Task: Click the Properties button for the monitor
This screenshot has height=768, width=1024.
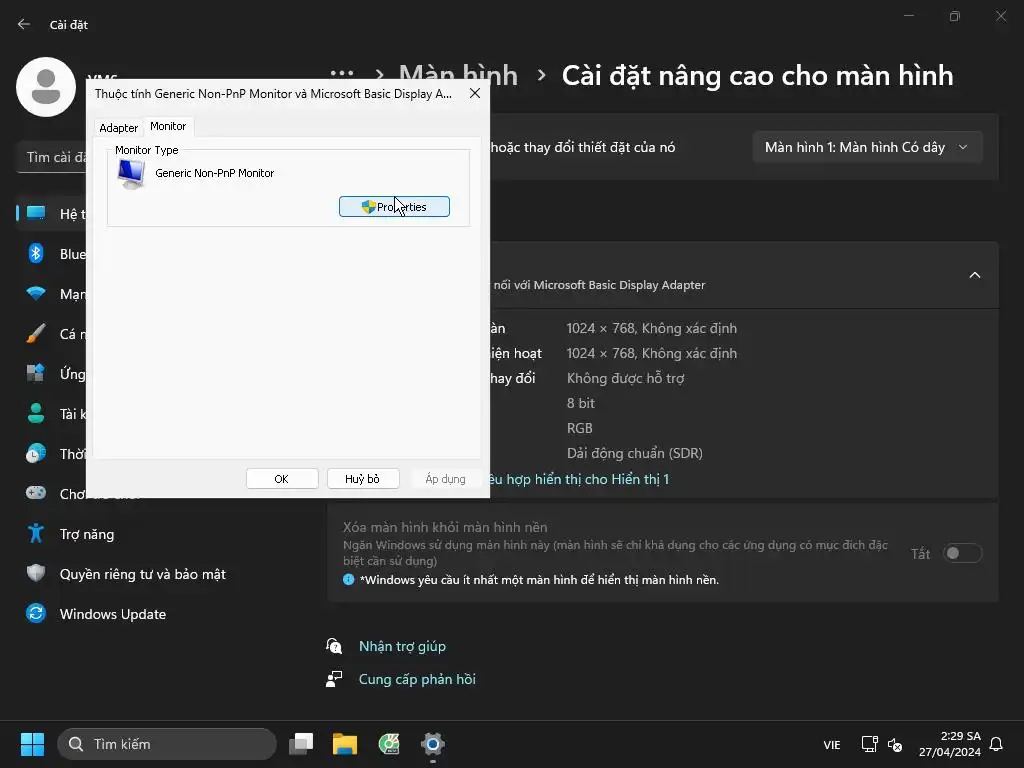Action: point(394,206)
